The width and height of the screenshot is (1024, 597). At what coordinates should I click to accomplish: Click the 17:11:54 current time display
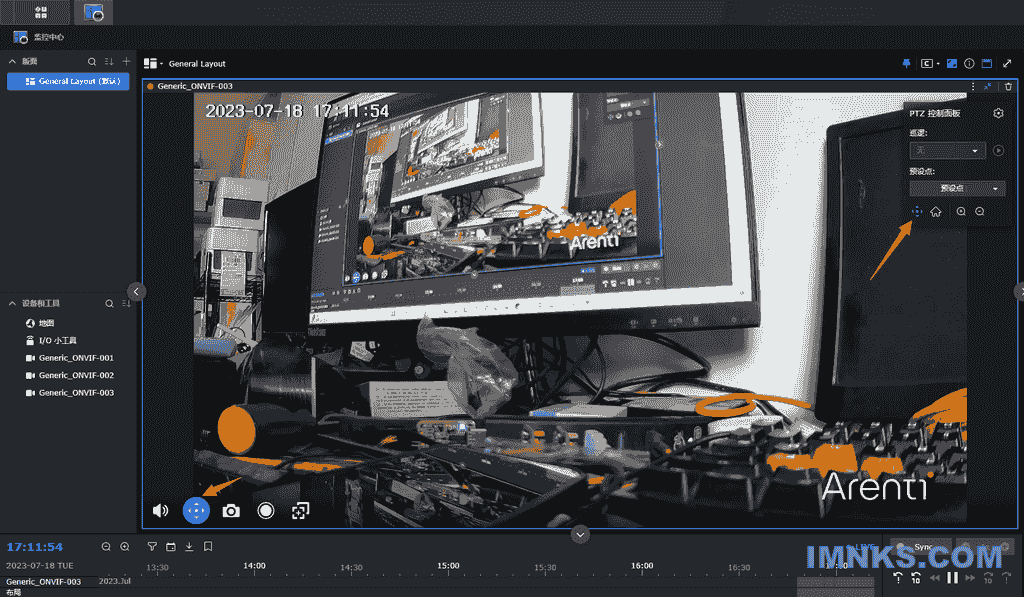(x=35, y=547)
